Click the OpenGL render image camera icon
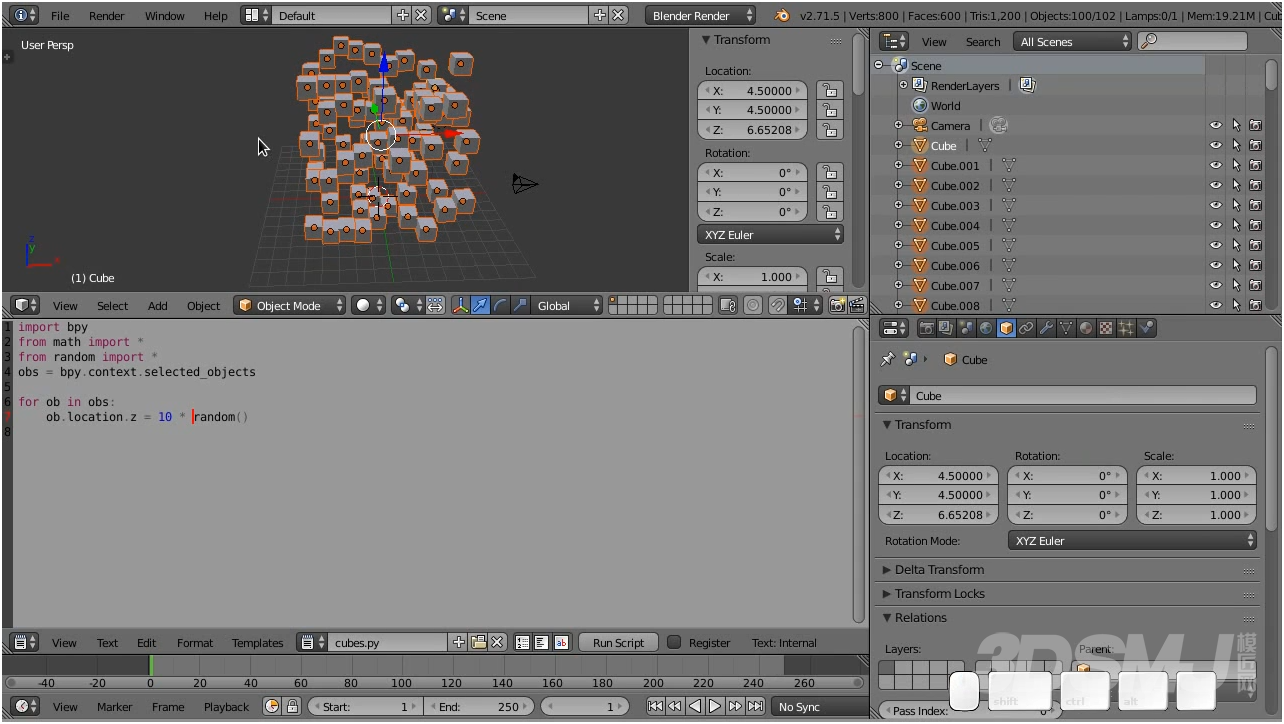The height and width of the screenshot is (724, 1284). tap(838, 306)
